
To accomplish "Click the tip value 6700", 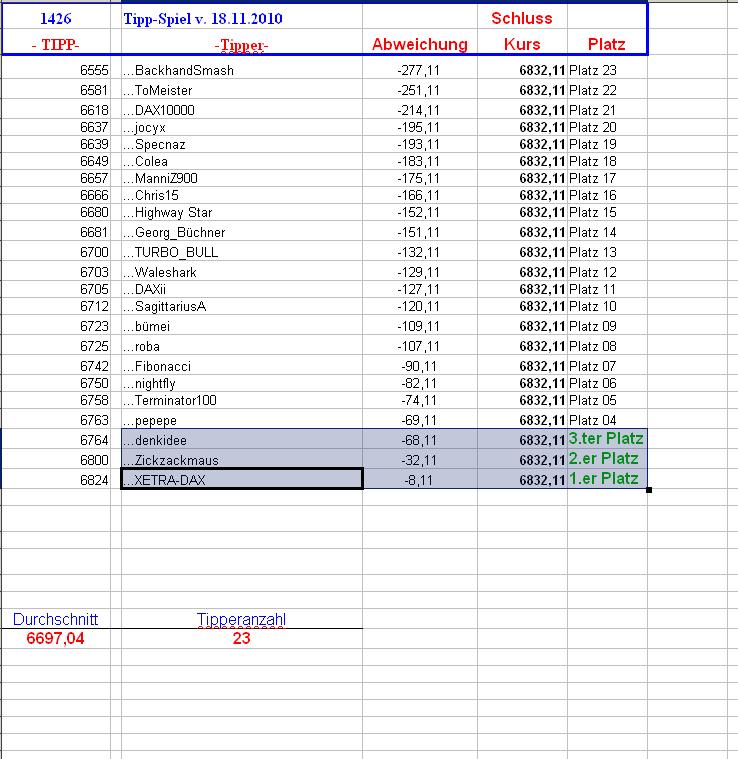I will pyautogui.click(x=56, y=252).
